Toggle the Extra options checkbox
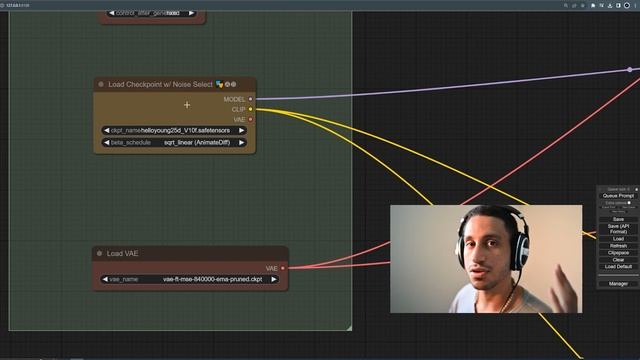Viewport: 640px width, 360px height. [629, 203]
